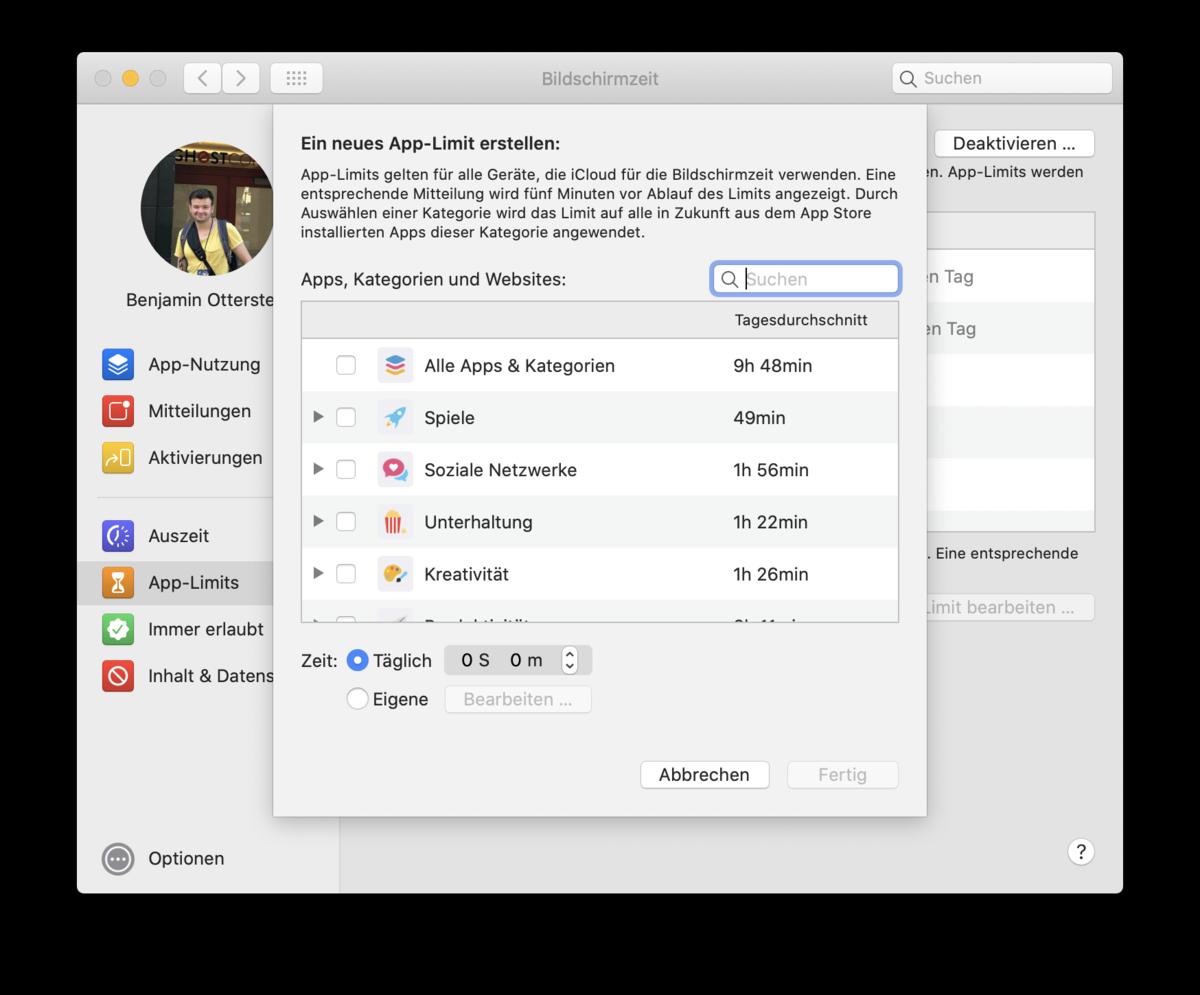Image resolution: width=1200 pixels, height=995 pixels.
Task: Click the 9h 48min value
Action: [773, 365]
